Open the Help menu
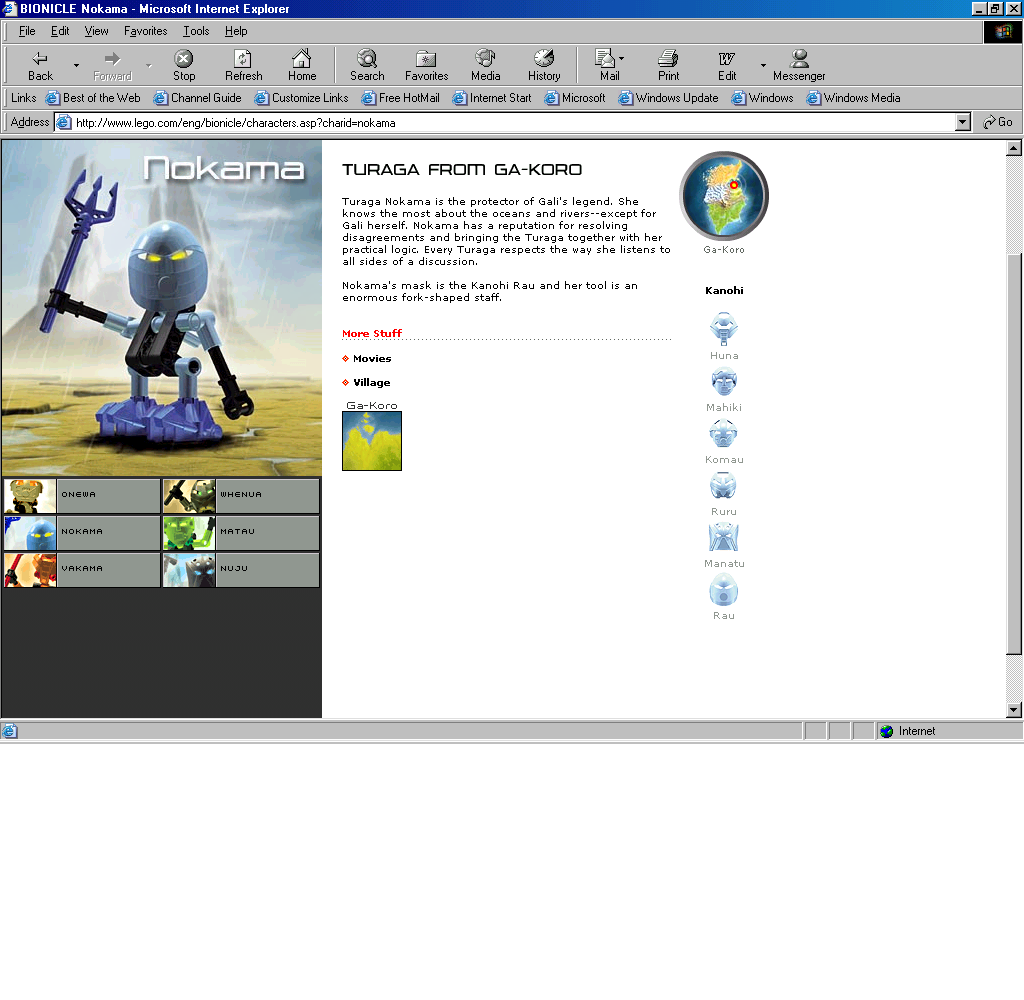The image size is (1024, 1000). 236,31
